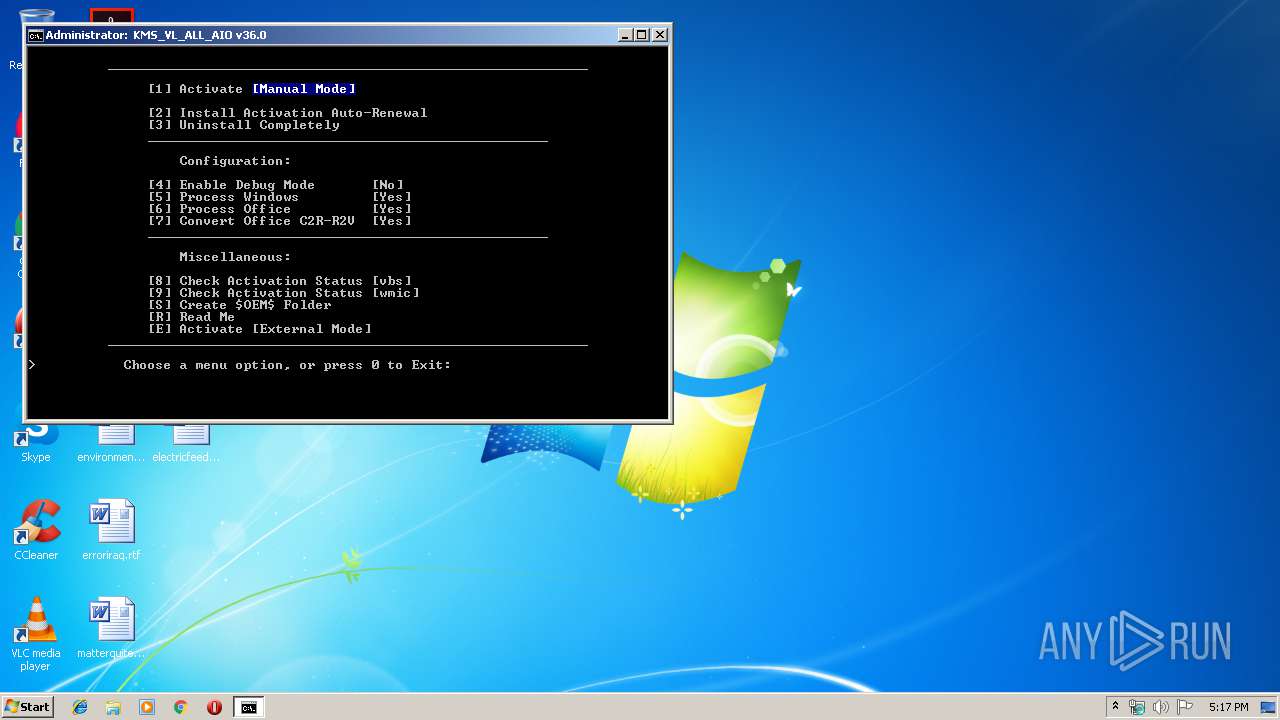Close the KMS_VL_ALL_AIO console window
Screen dimensions: 1280x720
tap(660, 35)
